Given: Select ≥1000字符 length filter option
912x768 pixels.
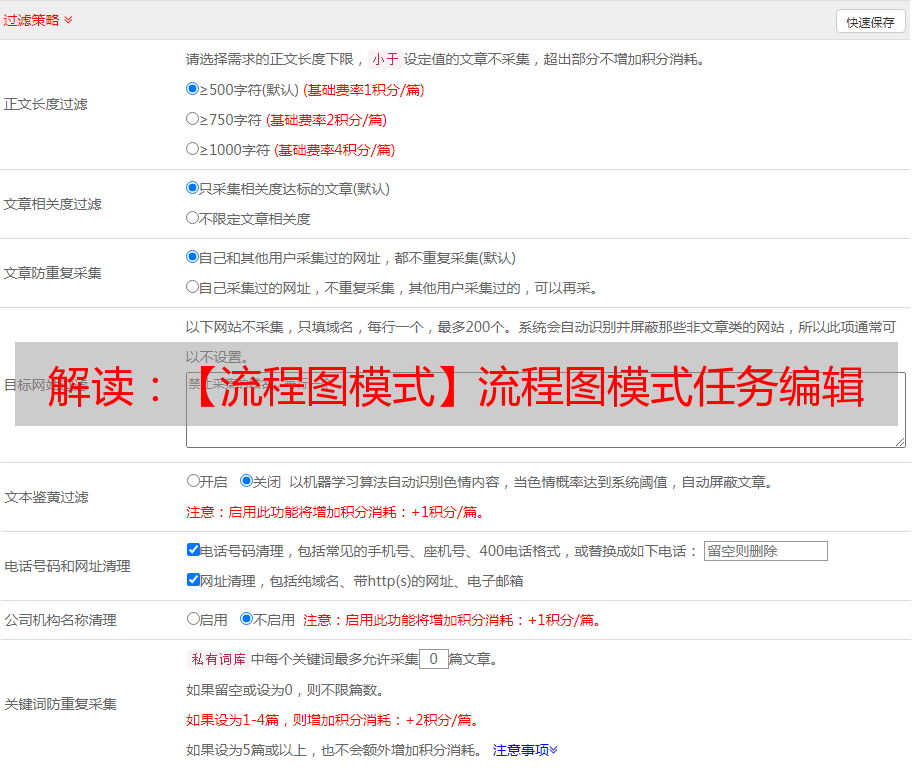Looking at the screenshot, I should 193,149.
